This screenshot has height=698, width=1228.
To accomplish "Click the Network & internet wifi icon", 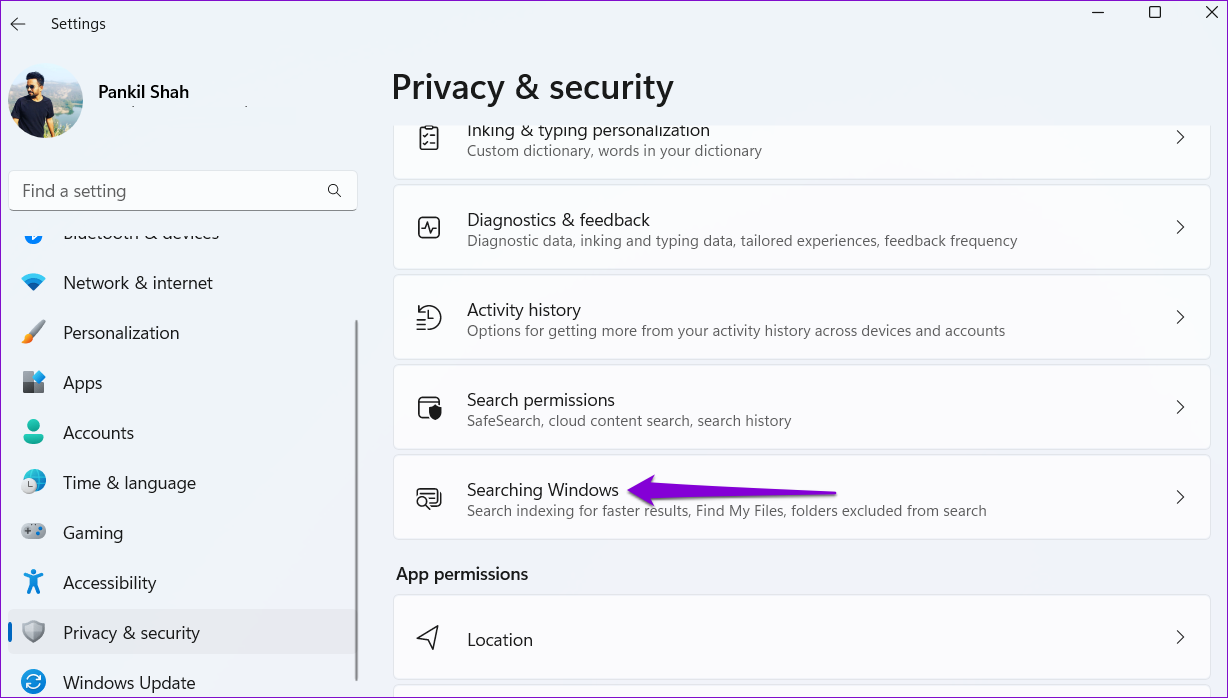I will [x=34, y=283].
